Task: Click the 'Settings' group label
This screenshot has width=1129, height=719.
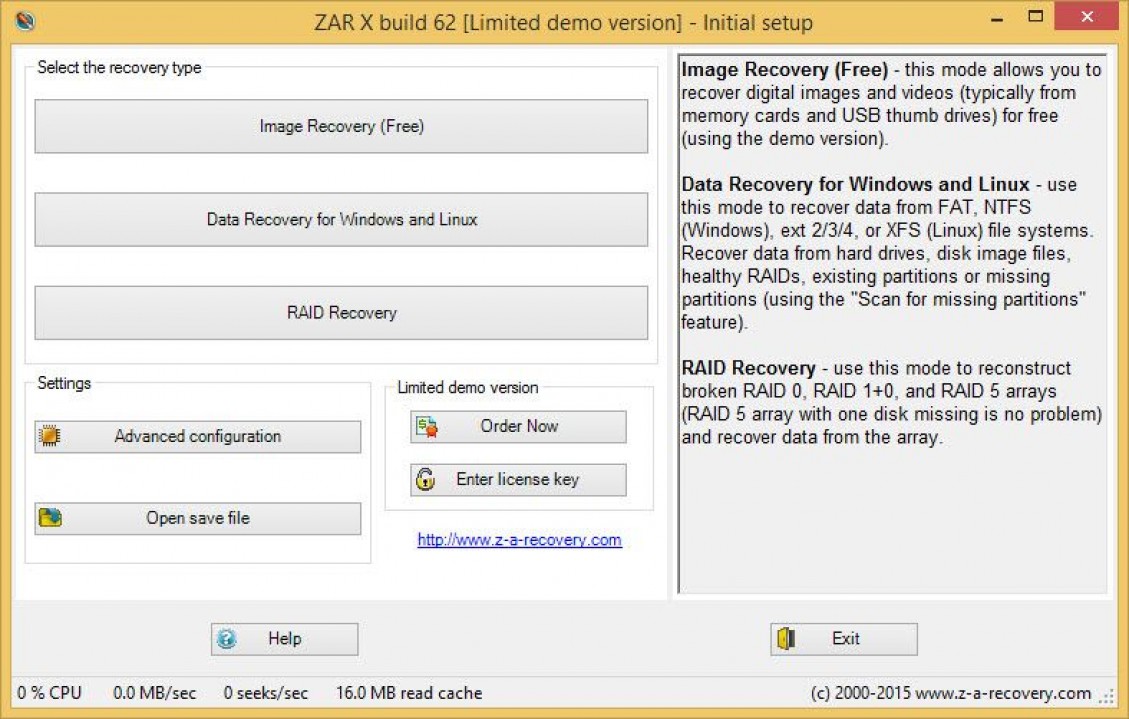Action: click(x=64, y=383)
